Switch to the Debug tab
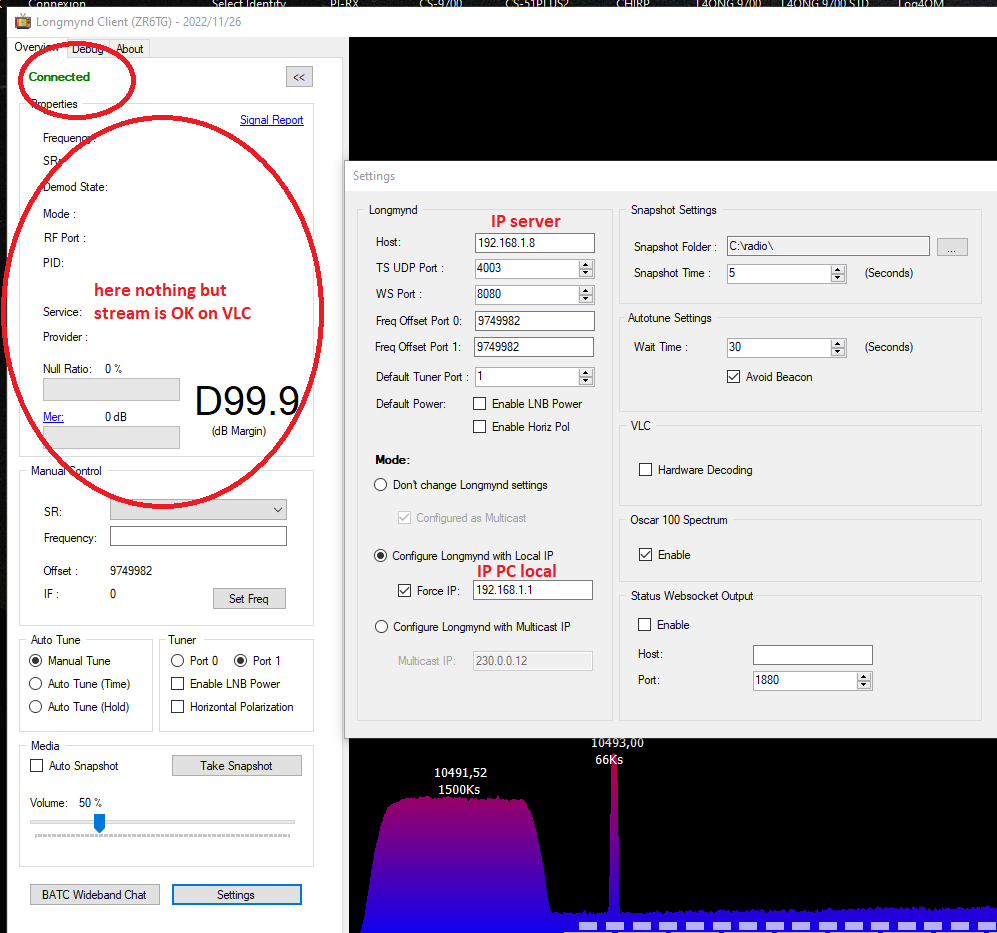 (x=87, y=49)
